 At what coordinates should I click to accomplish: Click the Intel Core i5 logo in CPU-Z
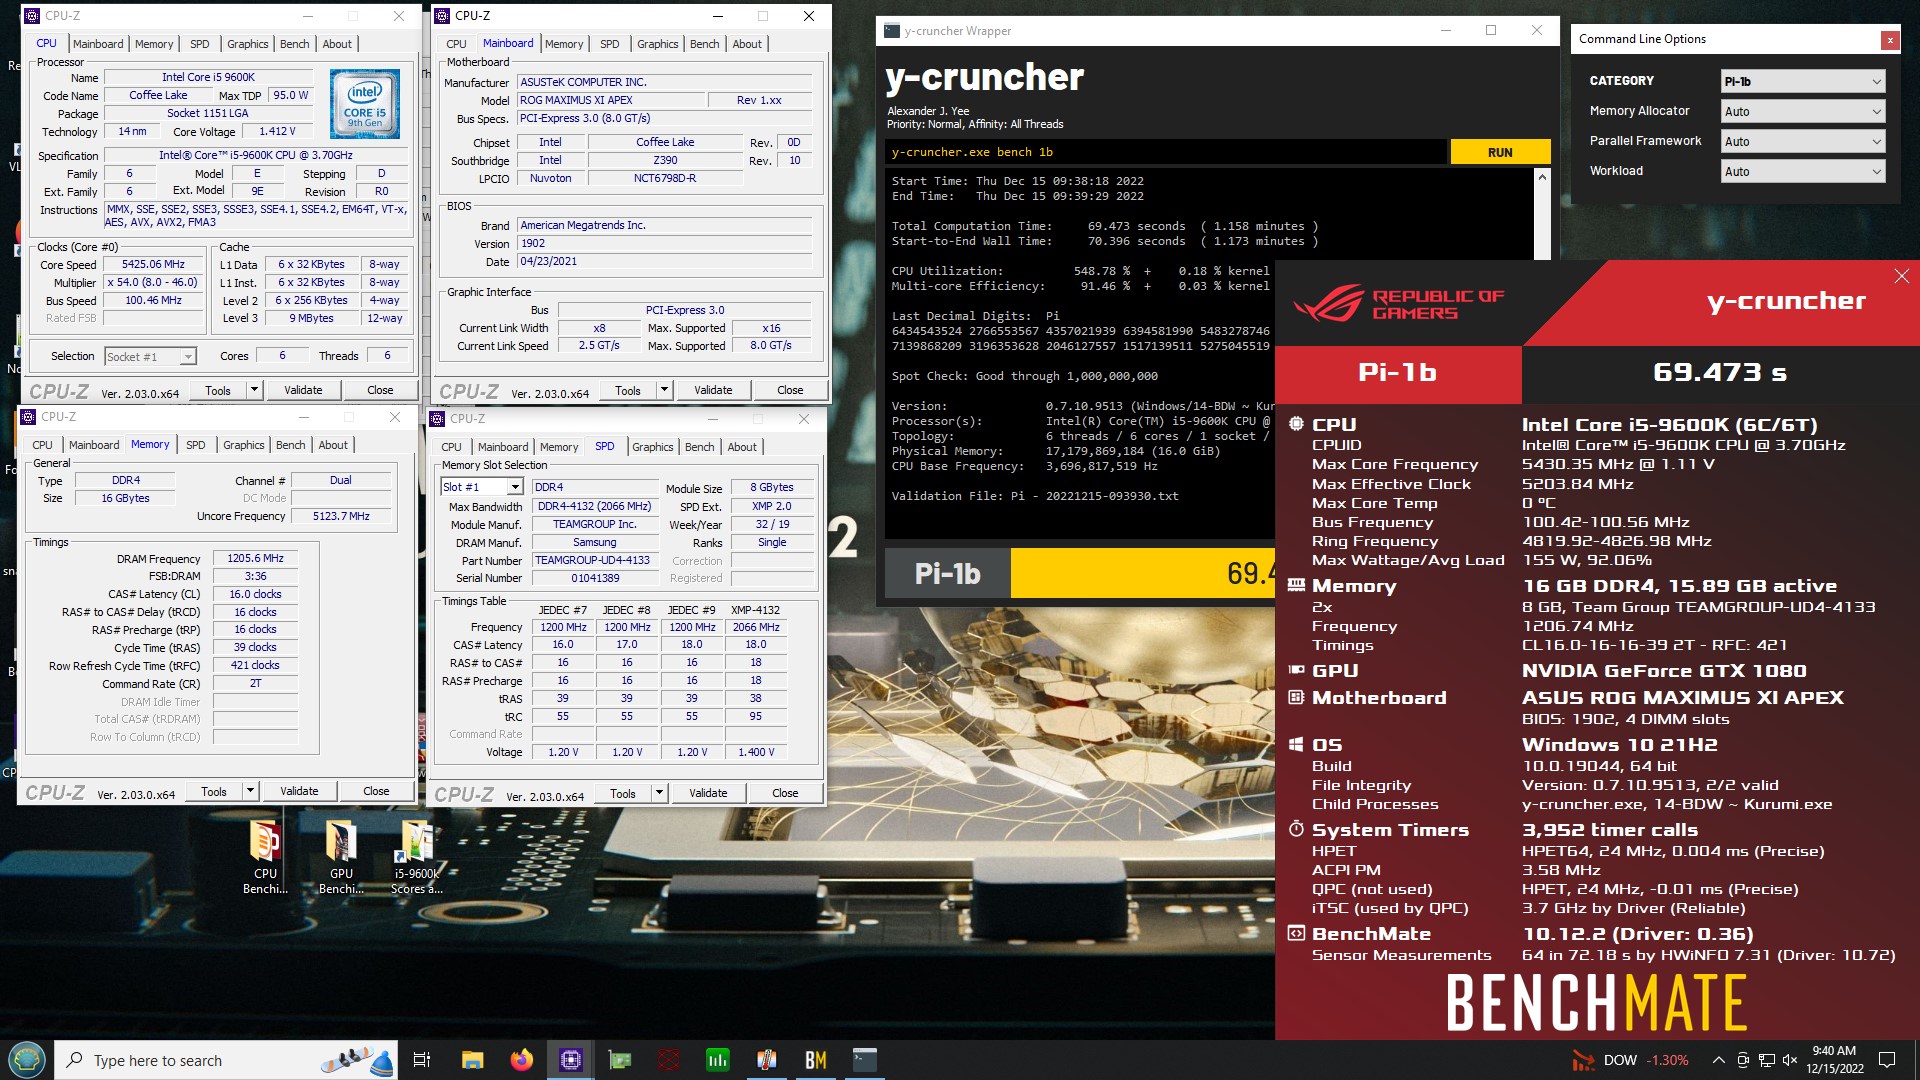(365, 104)
